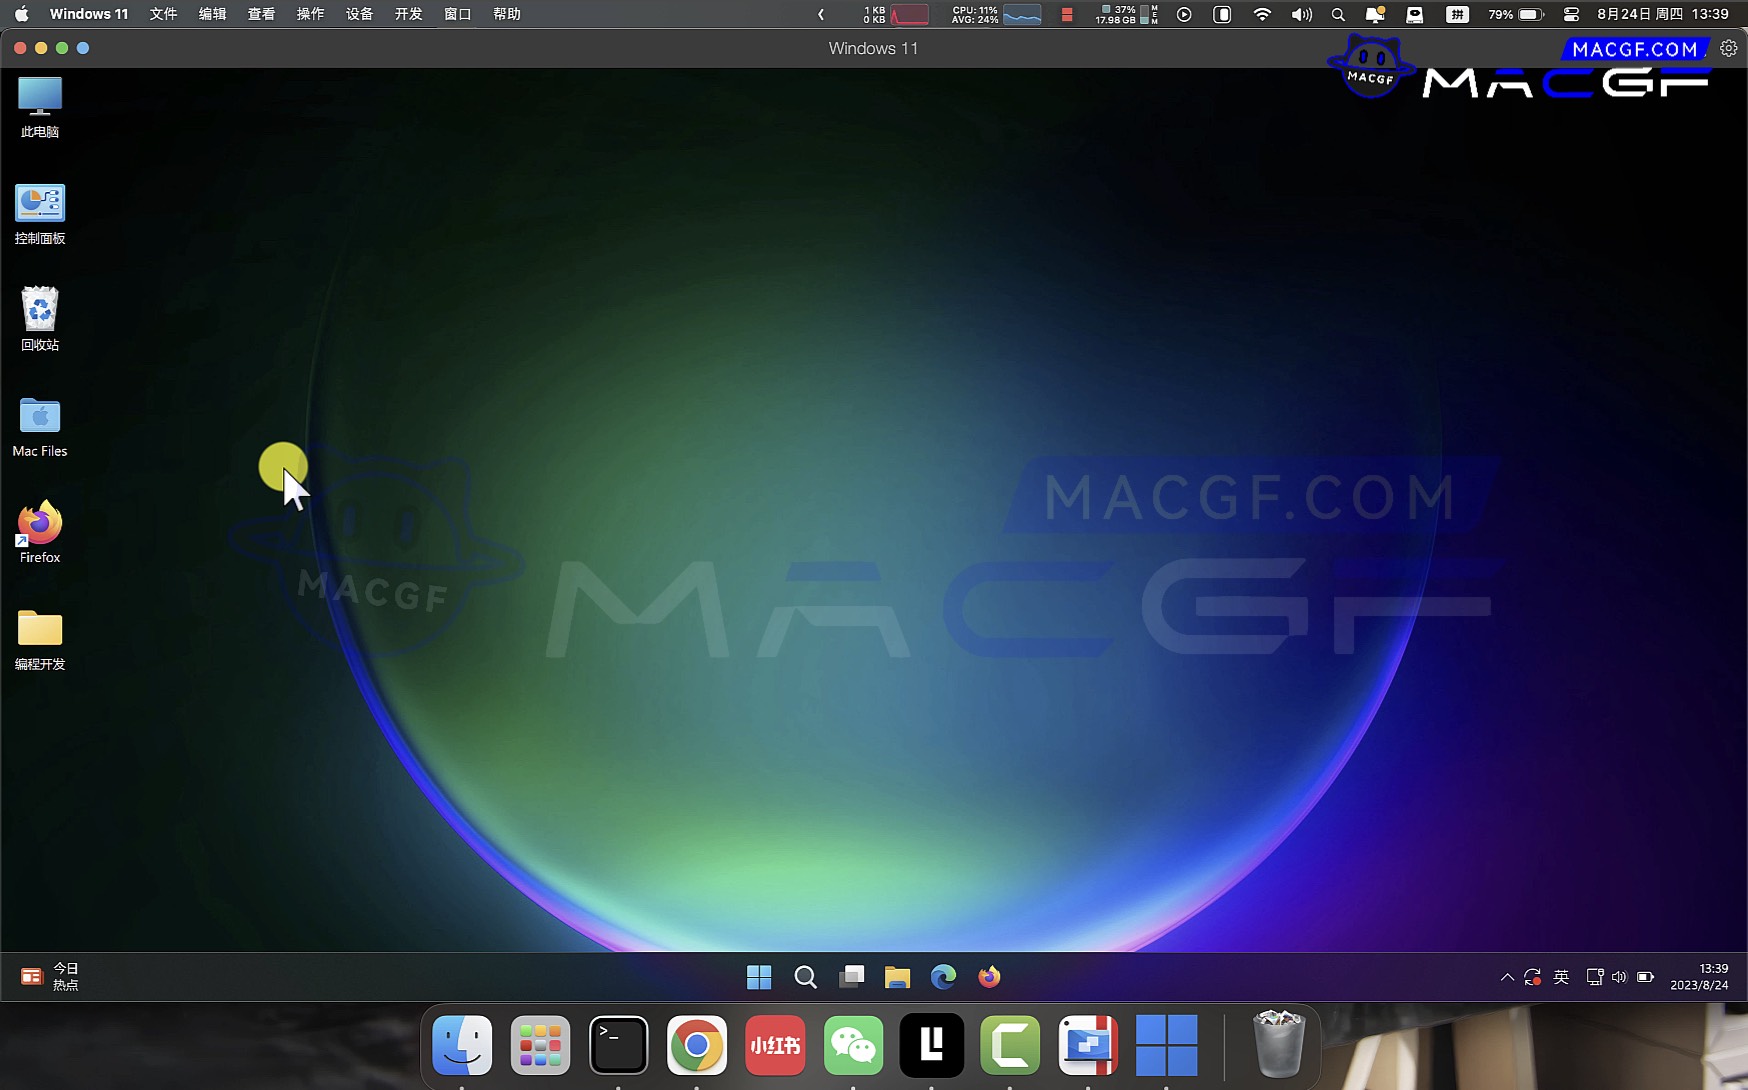
Task: Click the taskbar Search magnifier icon
Action: tap(805, 977)
